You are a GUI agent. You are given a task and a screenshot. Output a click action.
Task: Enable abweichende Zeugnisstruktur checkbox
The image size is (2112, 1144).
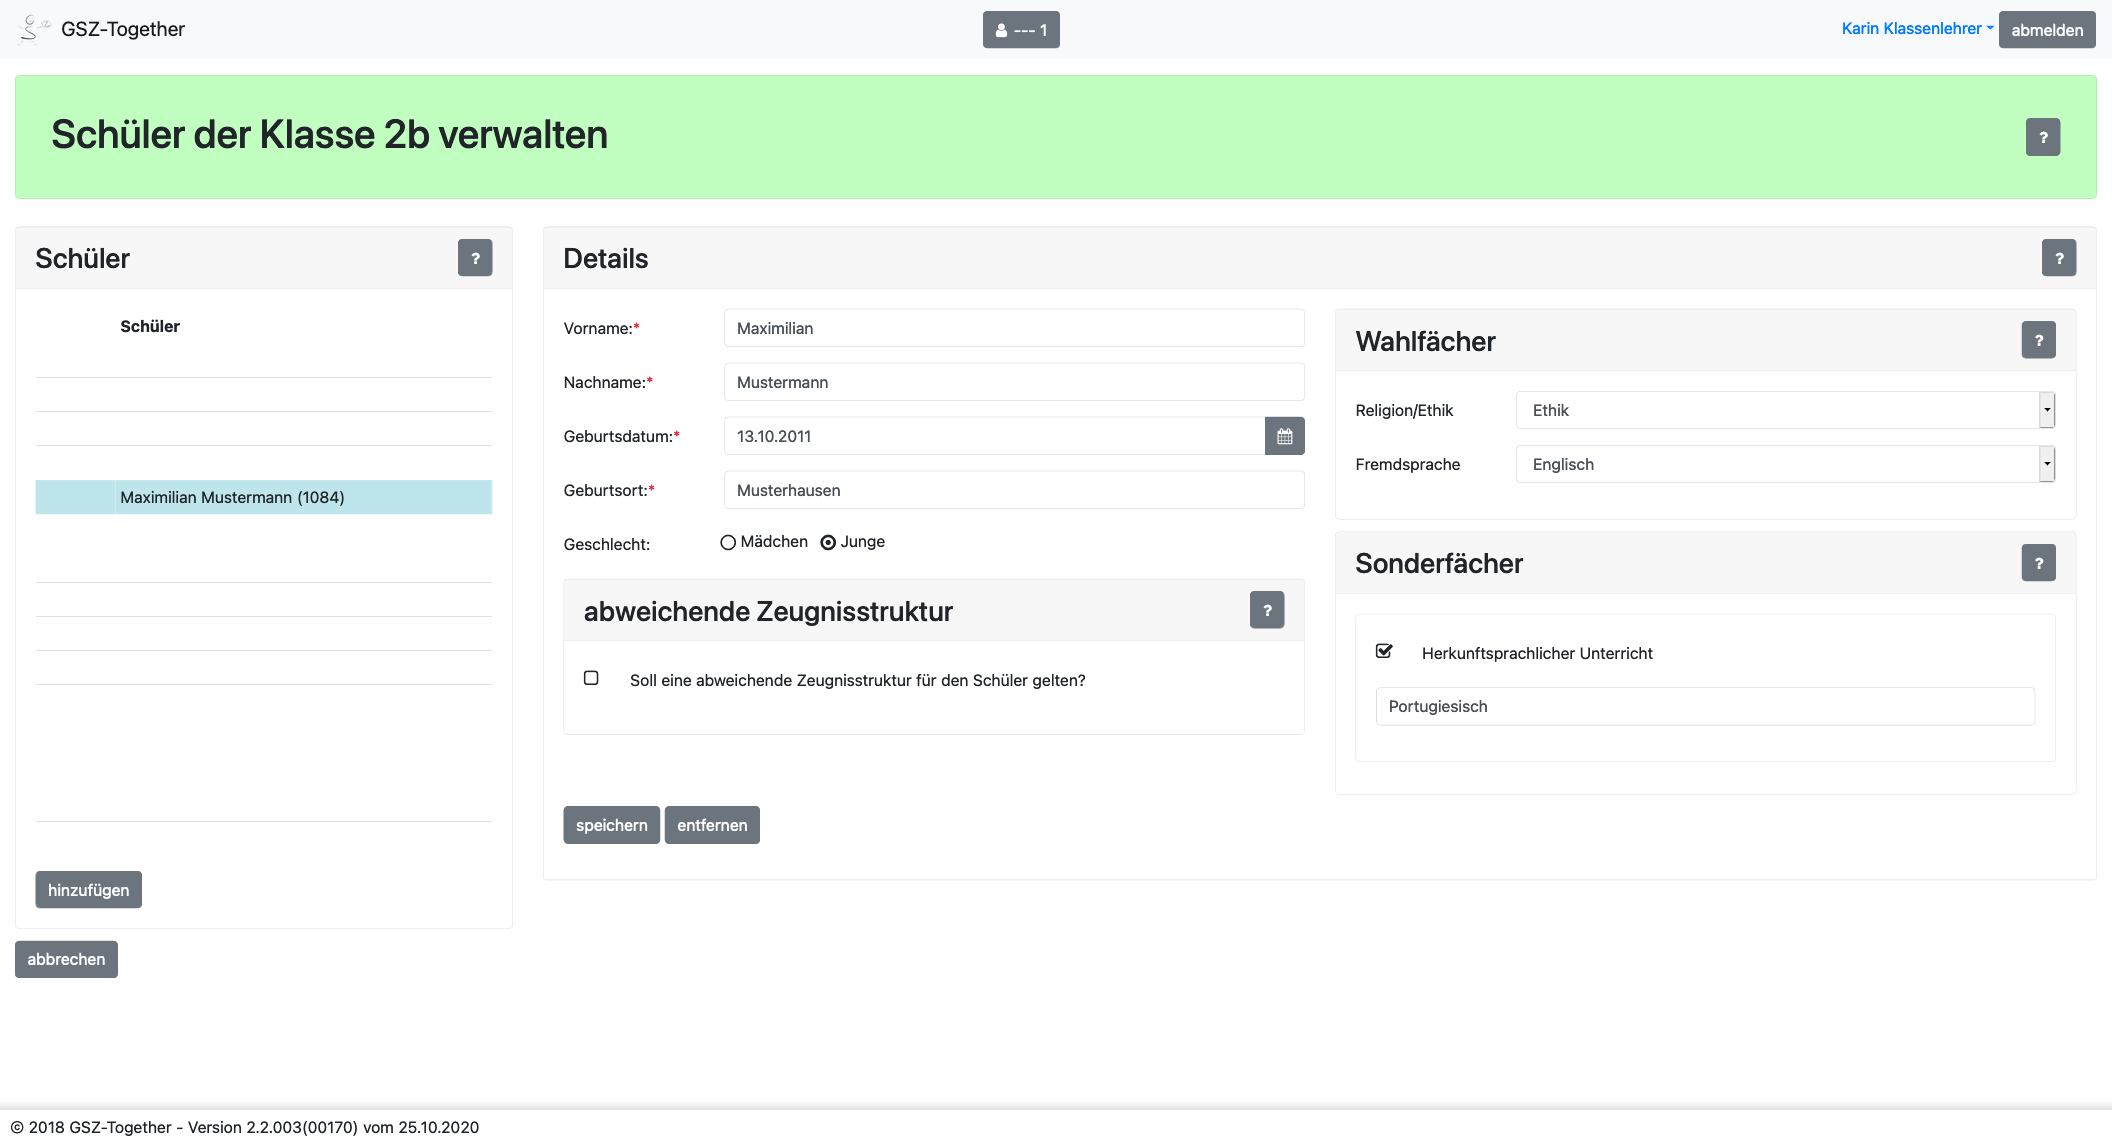coord(591,678)
